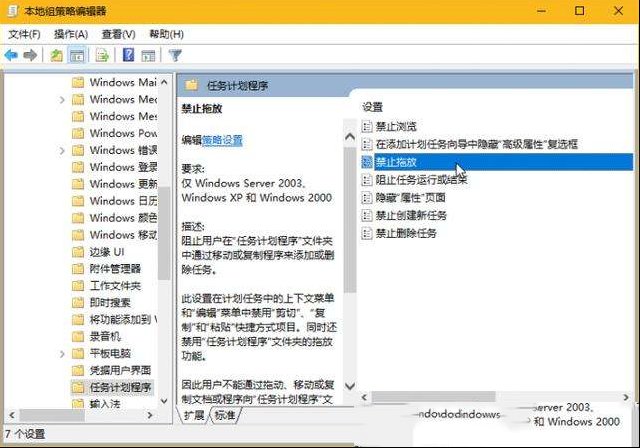
Task: Expand the Windows Media tree node
Action: [62, 100]
